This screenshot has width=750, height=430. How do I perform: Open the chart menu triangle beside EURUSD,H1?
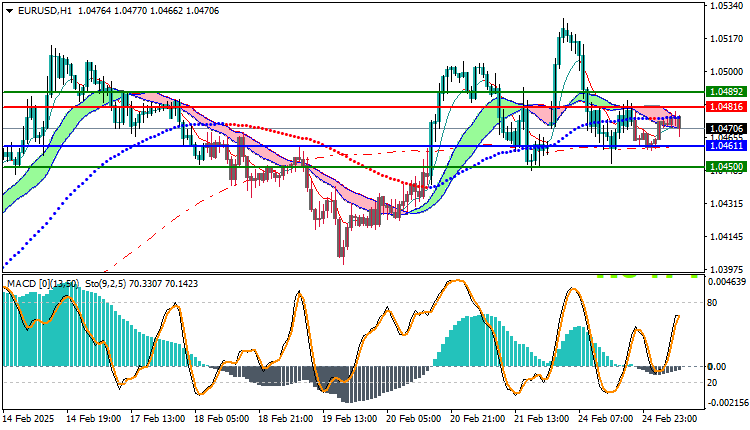10,11
